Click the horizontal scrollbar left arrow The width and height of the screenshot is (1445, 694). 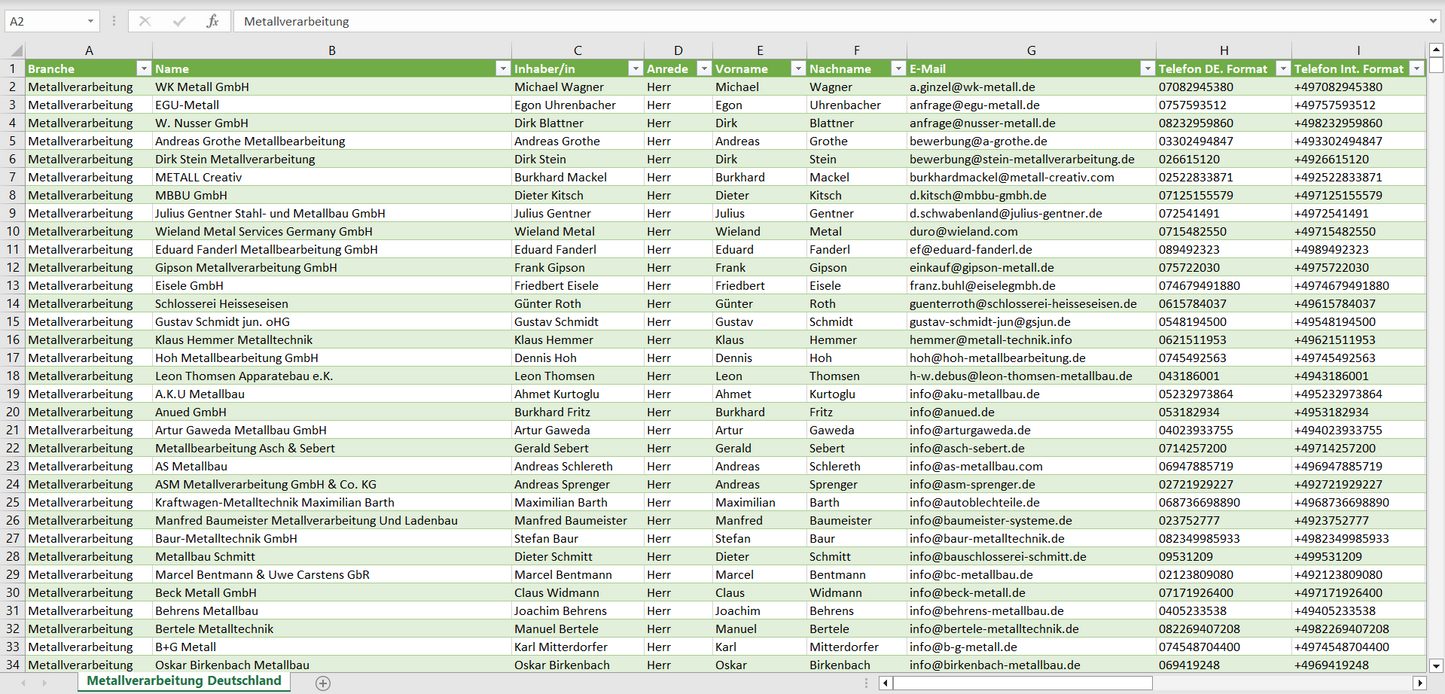885,683
